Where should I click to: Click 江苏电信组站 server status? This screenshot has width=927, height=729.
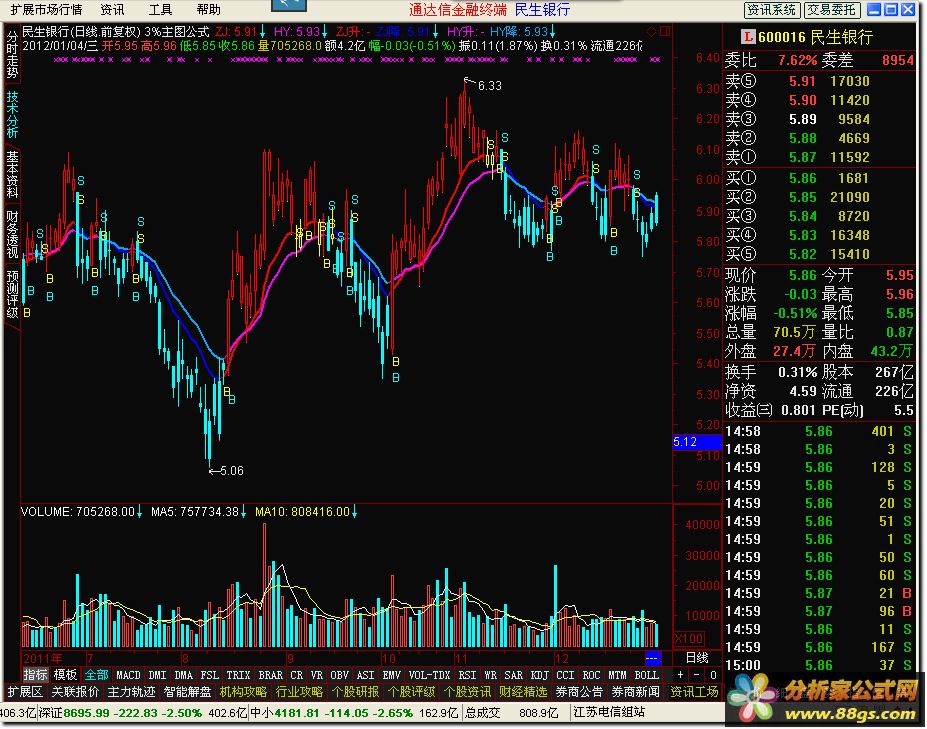click(609, 712)
